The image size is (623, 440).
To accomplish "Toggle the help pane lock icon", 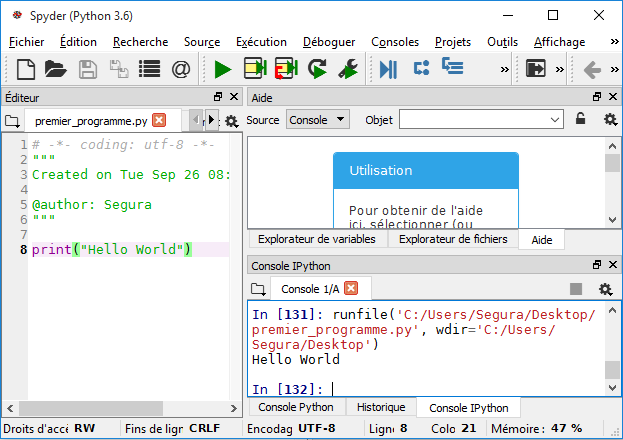I will 580,119.
